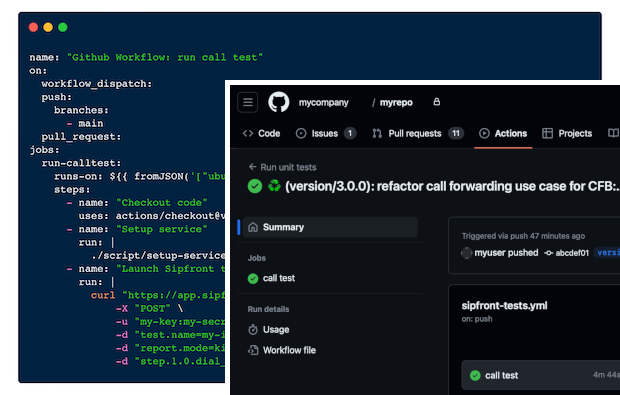Open commit abcdef01

point(572,253)
